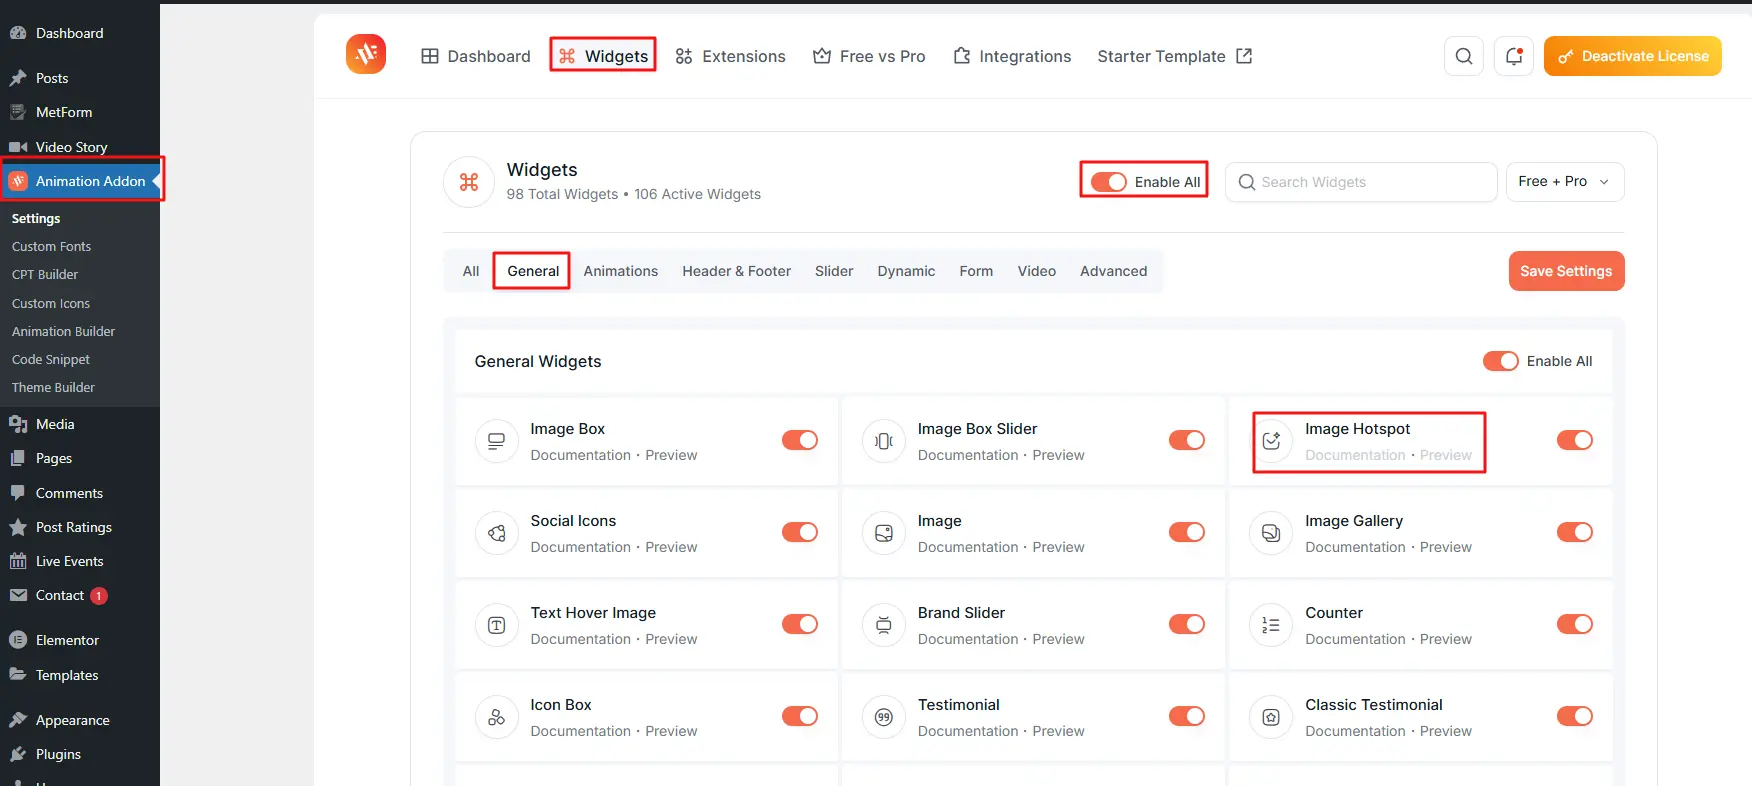Viewport: 1752px width, 786px height.
Task: Open Documentation link for Brand Slider
Action: pyautogui.click(x=968, y=639)
